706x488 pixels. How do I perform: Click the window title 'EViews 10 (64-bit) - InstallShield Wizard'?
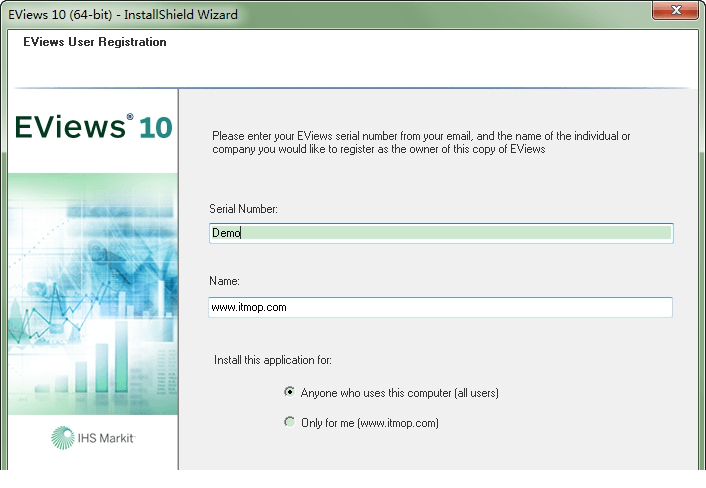click(123, 14)
